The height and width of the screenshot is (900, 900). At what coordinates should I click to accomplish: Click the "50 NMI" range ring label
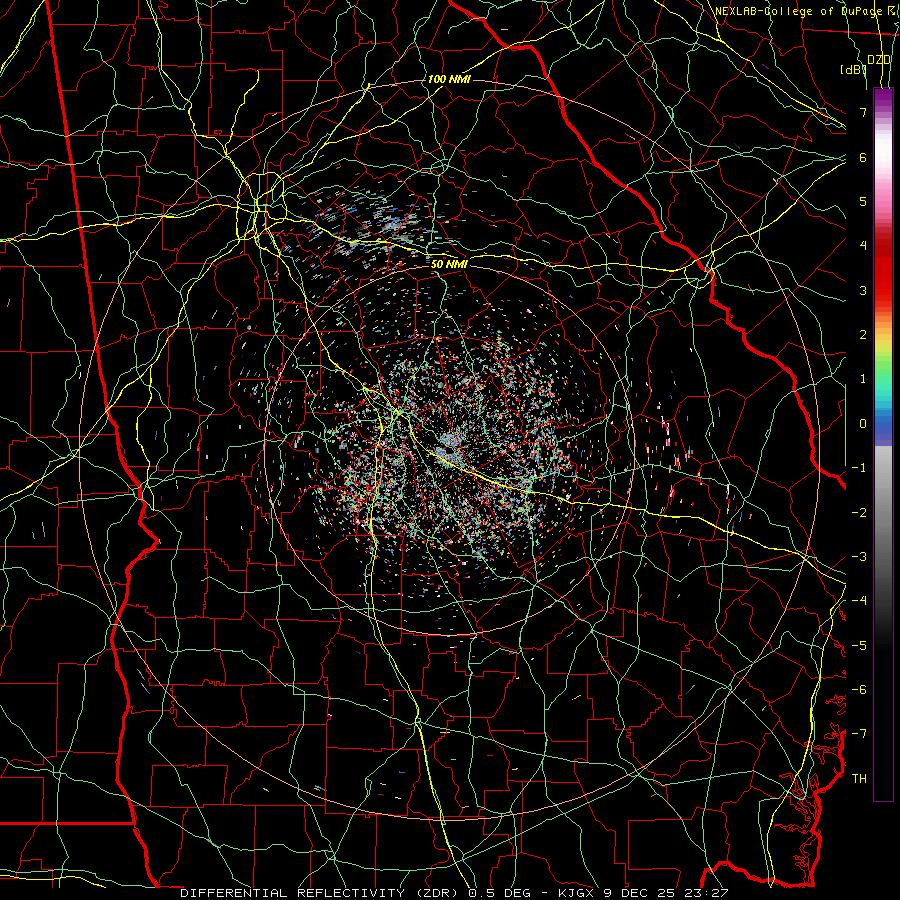[x=449, y=264]
